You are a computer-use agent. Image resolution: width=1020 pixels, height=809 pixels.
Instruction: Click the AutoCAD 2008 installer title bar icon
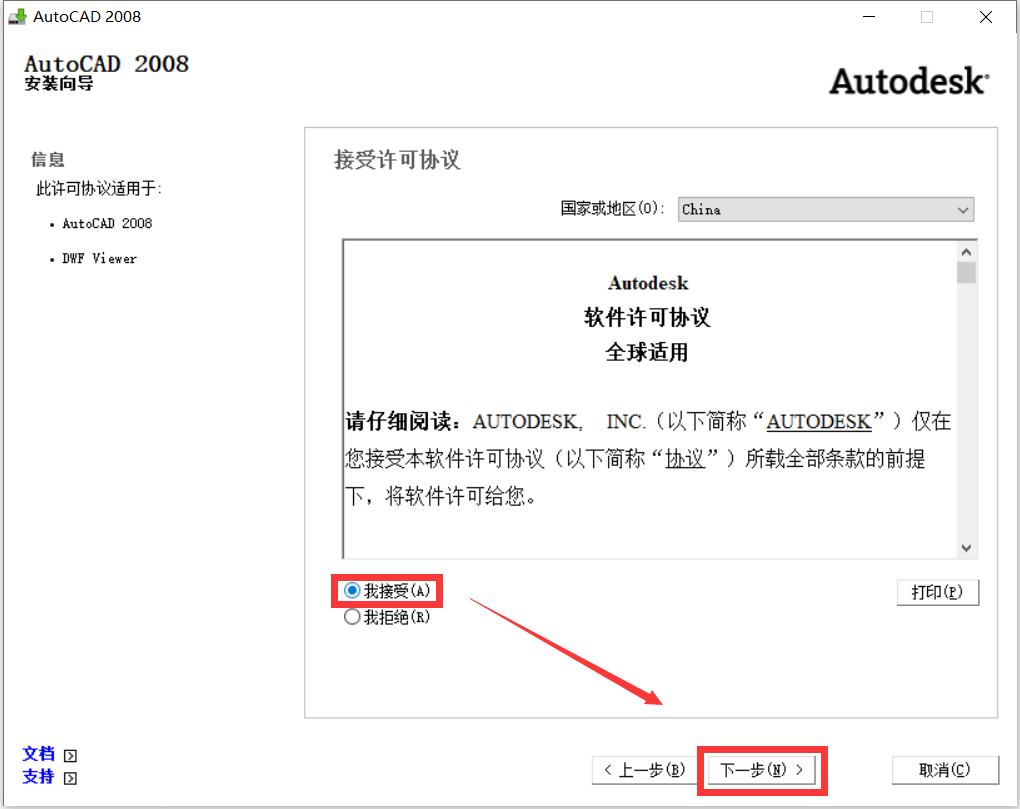pos(17,16)
